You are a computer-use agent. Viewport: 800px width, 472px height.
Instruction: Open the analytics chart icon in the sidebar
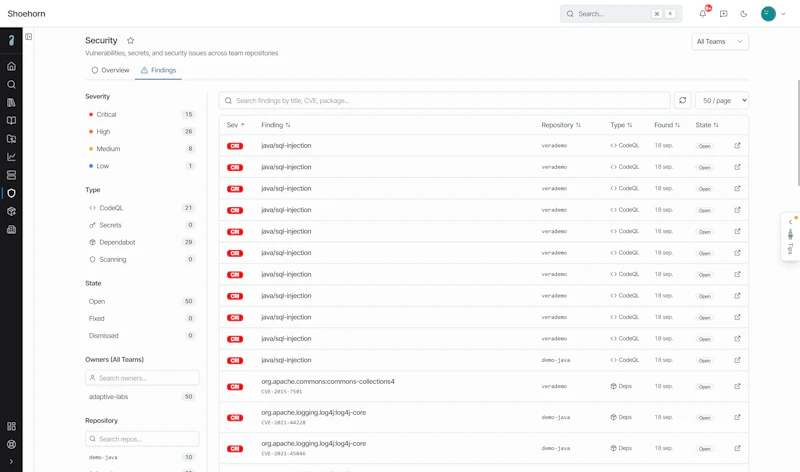coord(11,157)
